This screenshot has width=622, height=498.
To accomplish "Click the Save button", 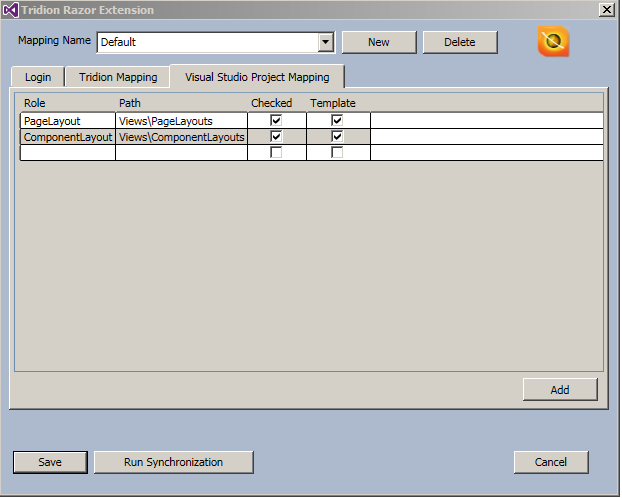I will (50, 462).
